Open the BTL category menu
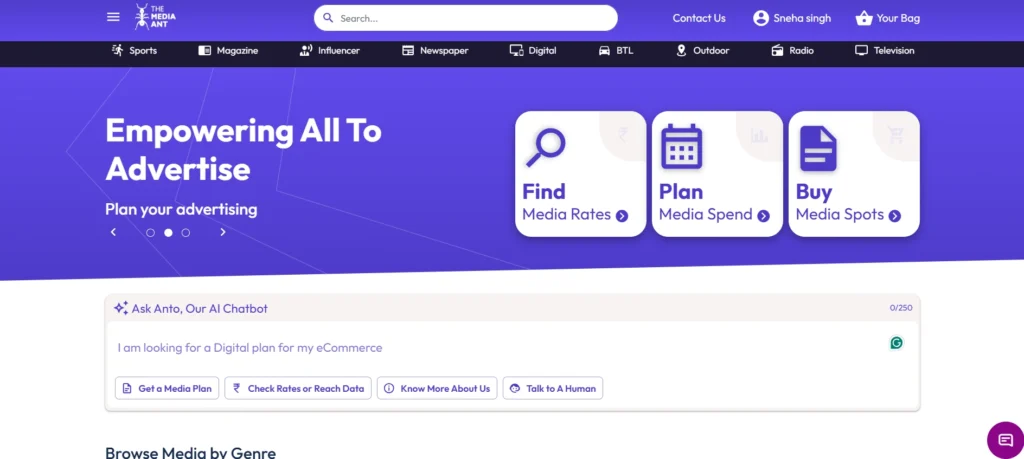1024x459 pixels. point(616,50)
